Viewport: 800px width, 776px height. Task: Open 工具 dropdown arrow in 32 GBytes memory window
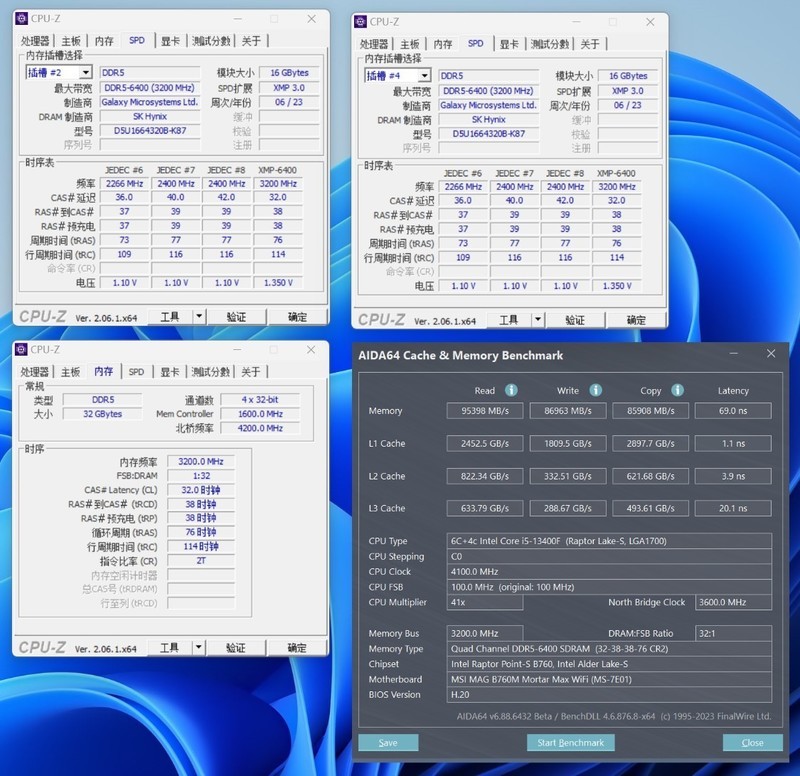(198, 648)
